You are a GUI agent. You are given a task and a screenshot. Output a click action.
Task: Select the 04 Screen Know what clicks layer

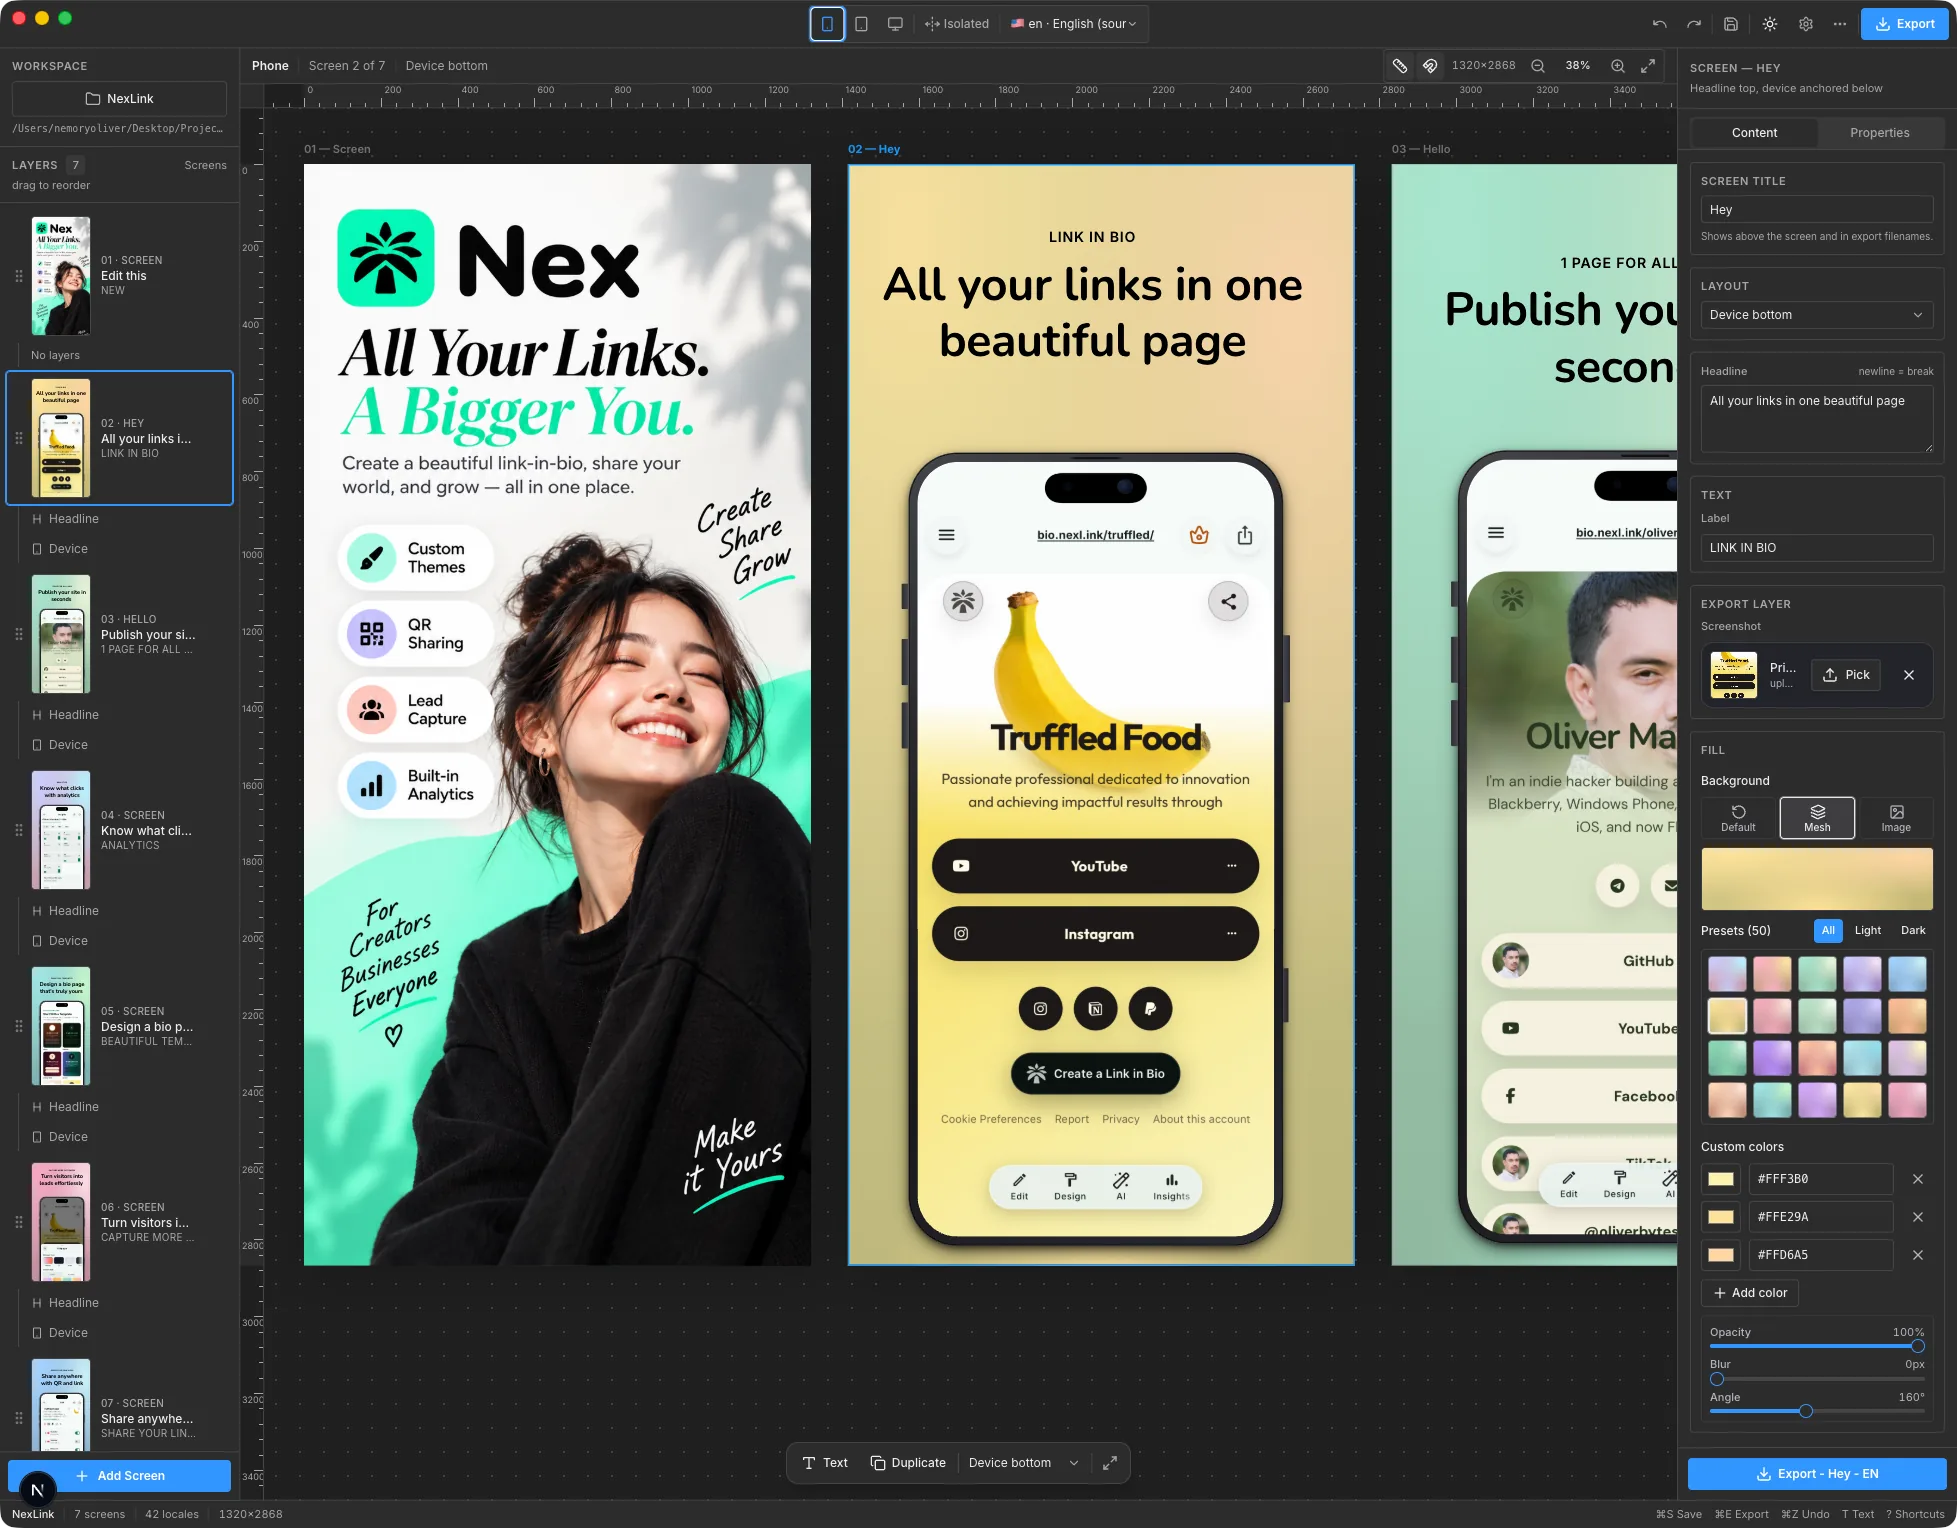[119, 830]
